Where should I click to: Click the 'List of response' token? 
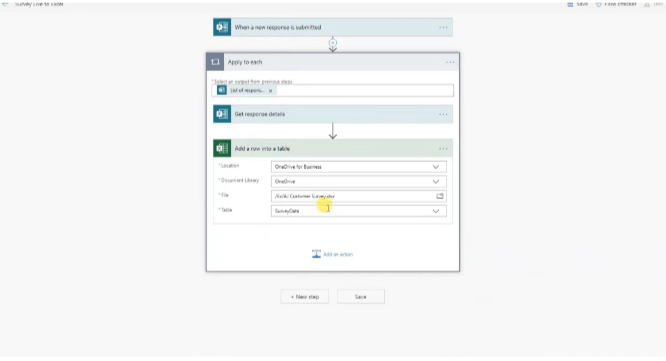(247, 90)
